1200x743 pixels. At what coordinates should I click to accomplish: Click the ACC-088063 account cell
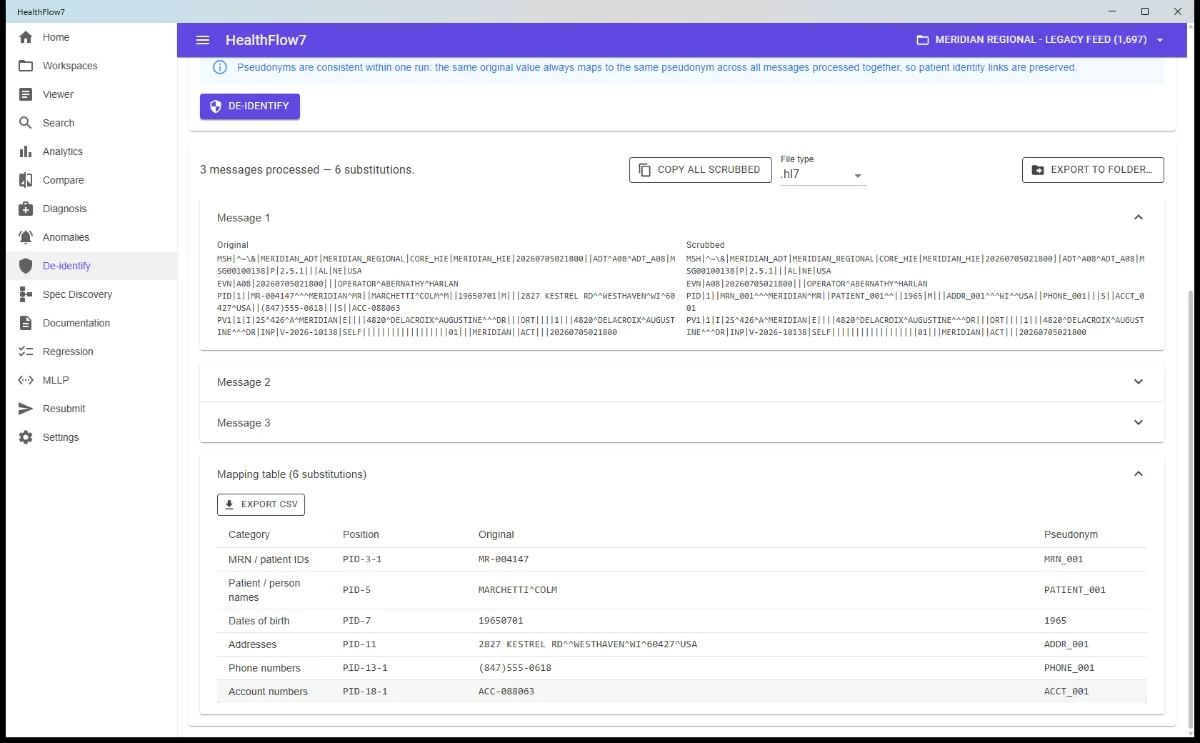tap(506, 692)
